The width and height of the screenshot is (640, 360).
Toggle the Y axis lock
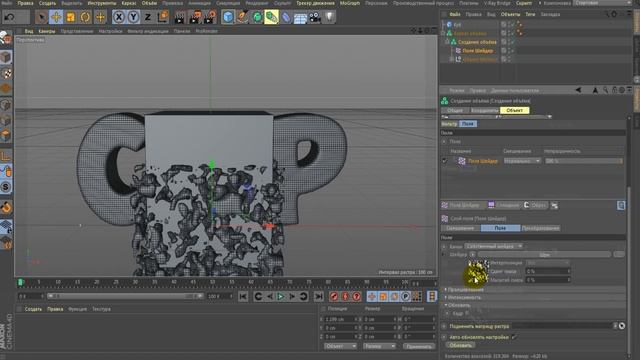(x=133, y=17)
